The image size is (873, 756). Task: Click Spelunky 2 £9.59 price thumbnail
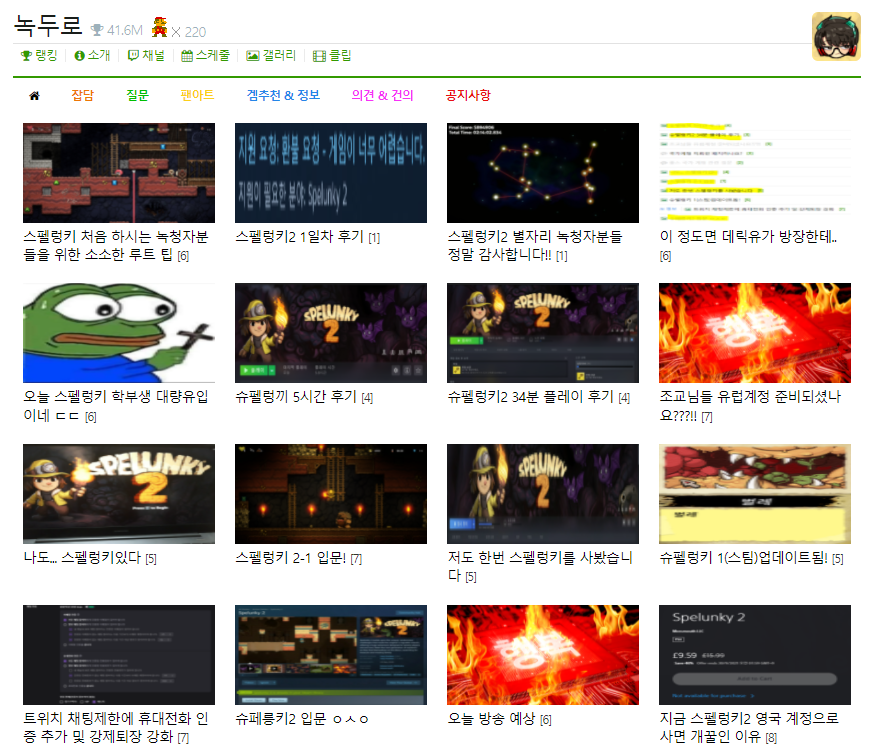coord(755,655)
